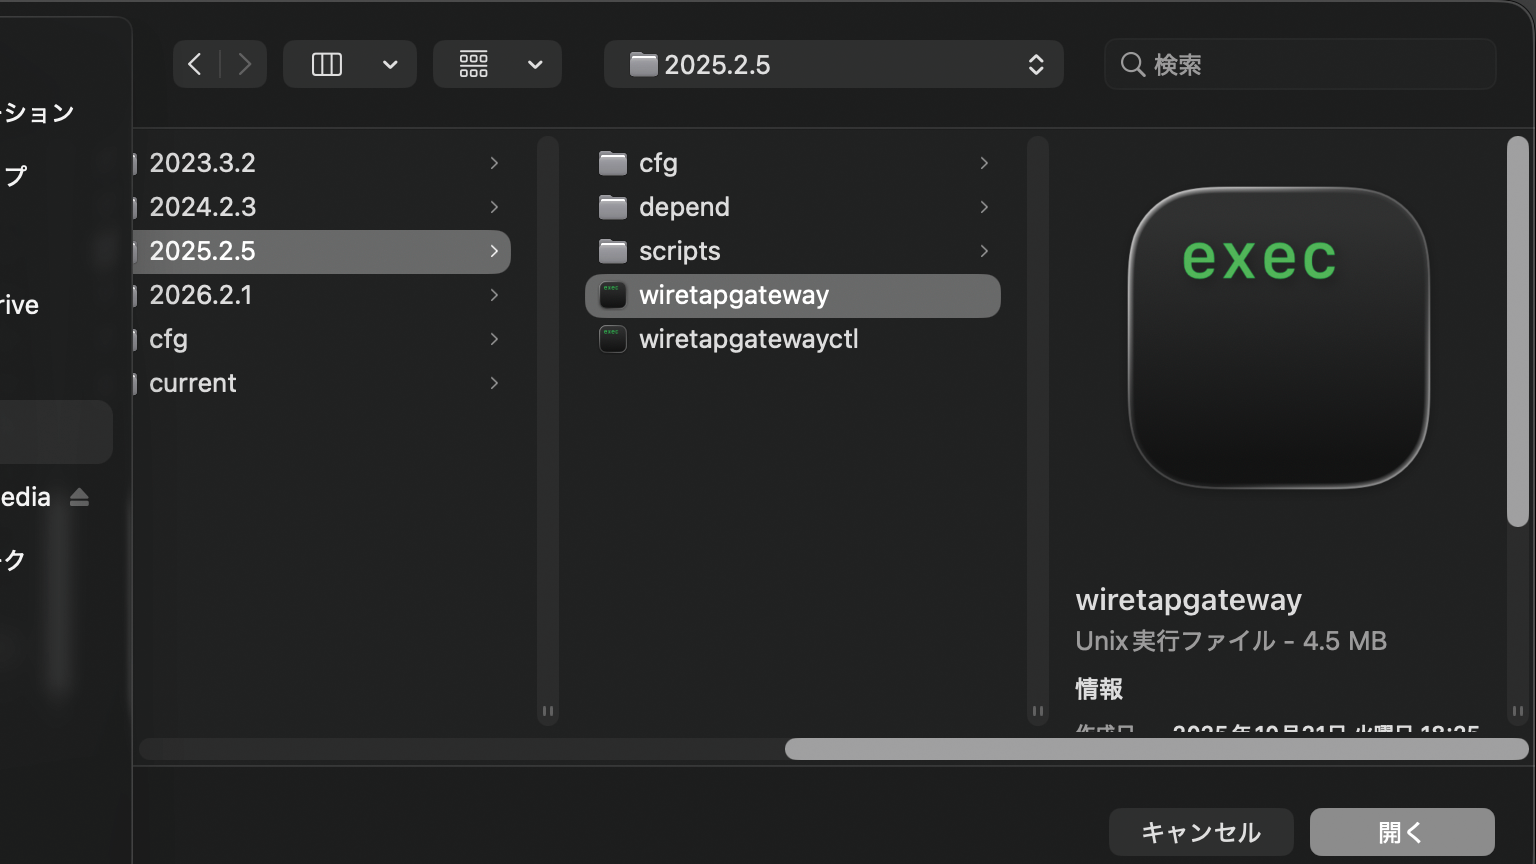Click the preview pane vertical scrollbar
This screenshot has height=864, width=1536.
tap(1517, 330)
